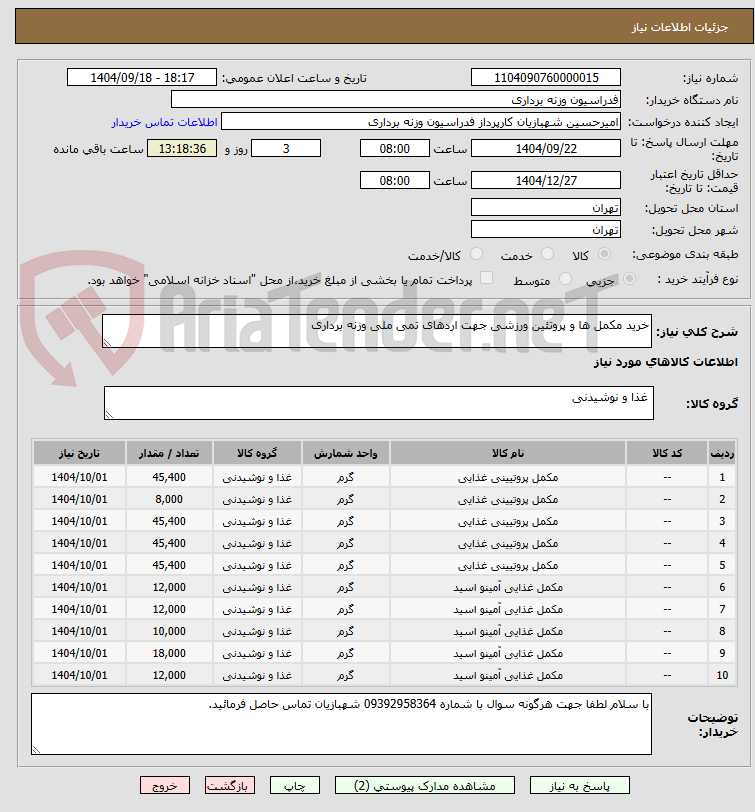Click the resize grip of شرح کلی نیاز textarea
This screenshot has height=812, width=755.
[107, 342]
